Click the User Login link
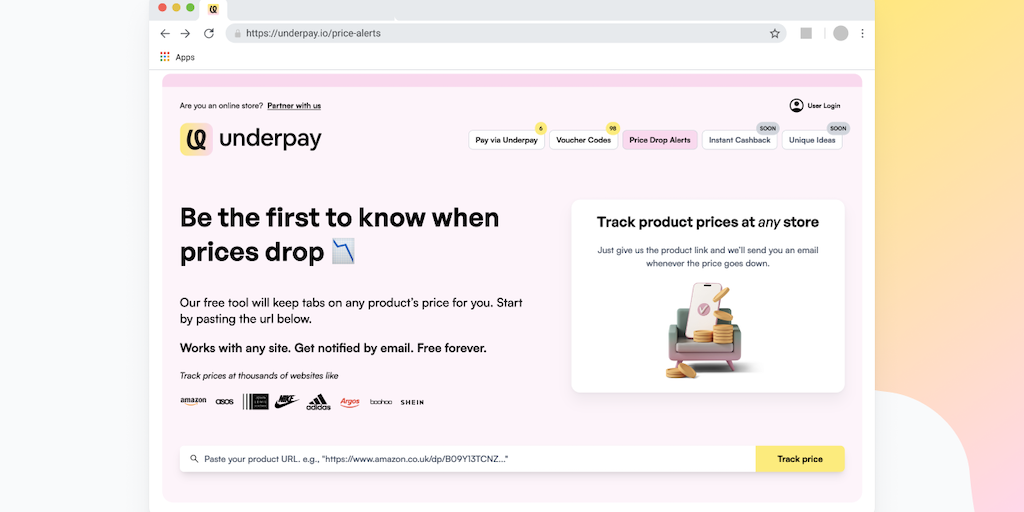Viewport: 1024px width, 512px height. pos(824,106)
